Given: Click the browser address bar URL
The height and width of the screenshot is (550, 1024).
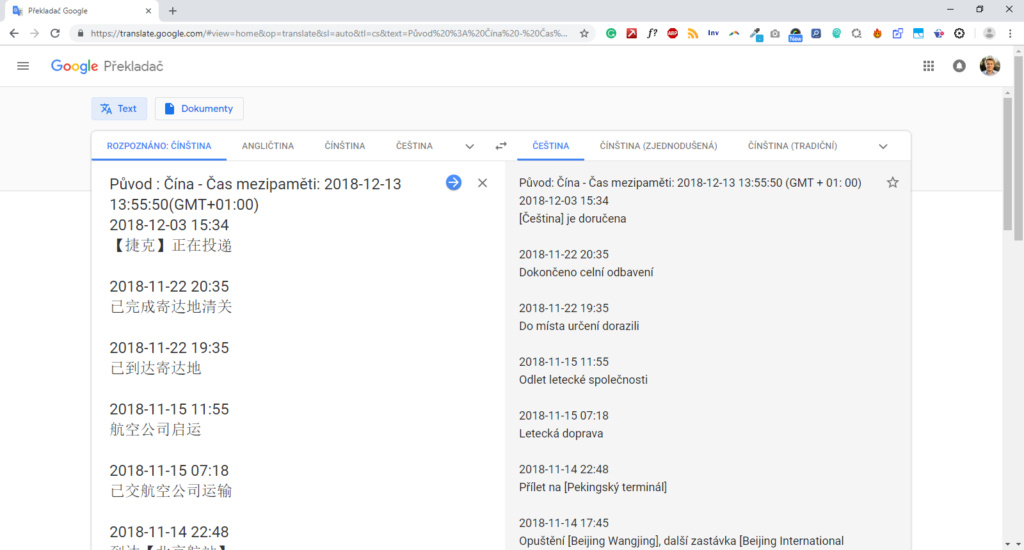Looking at the screenshot, I should (329, 33).
